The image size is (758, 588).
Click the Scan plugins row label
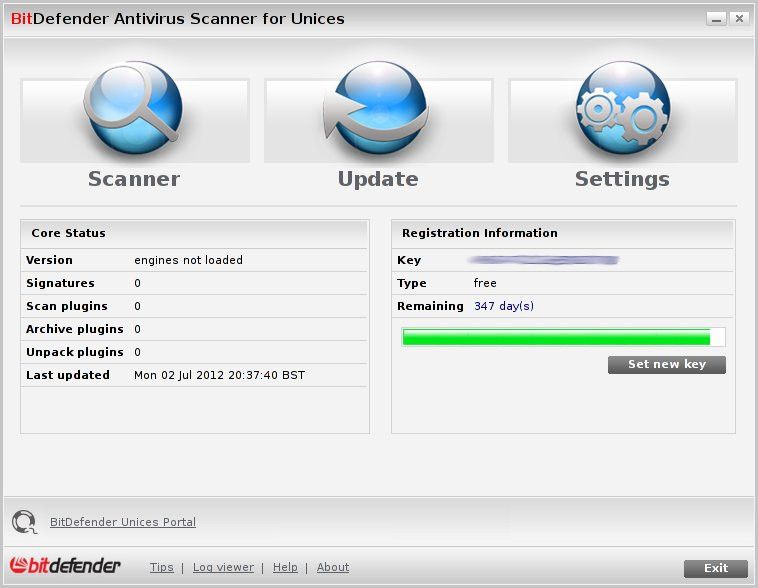point(67,306)
